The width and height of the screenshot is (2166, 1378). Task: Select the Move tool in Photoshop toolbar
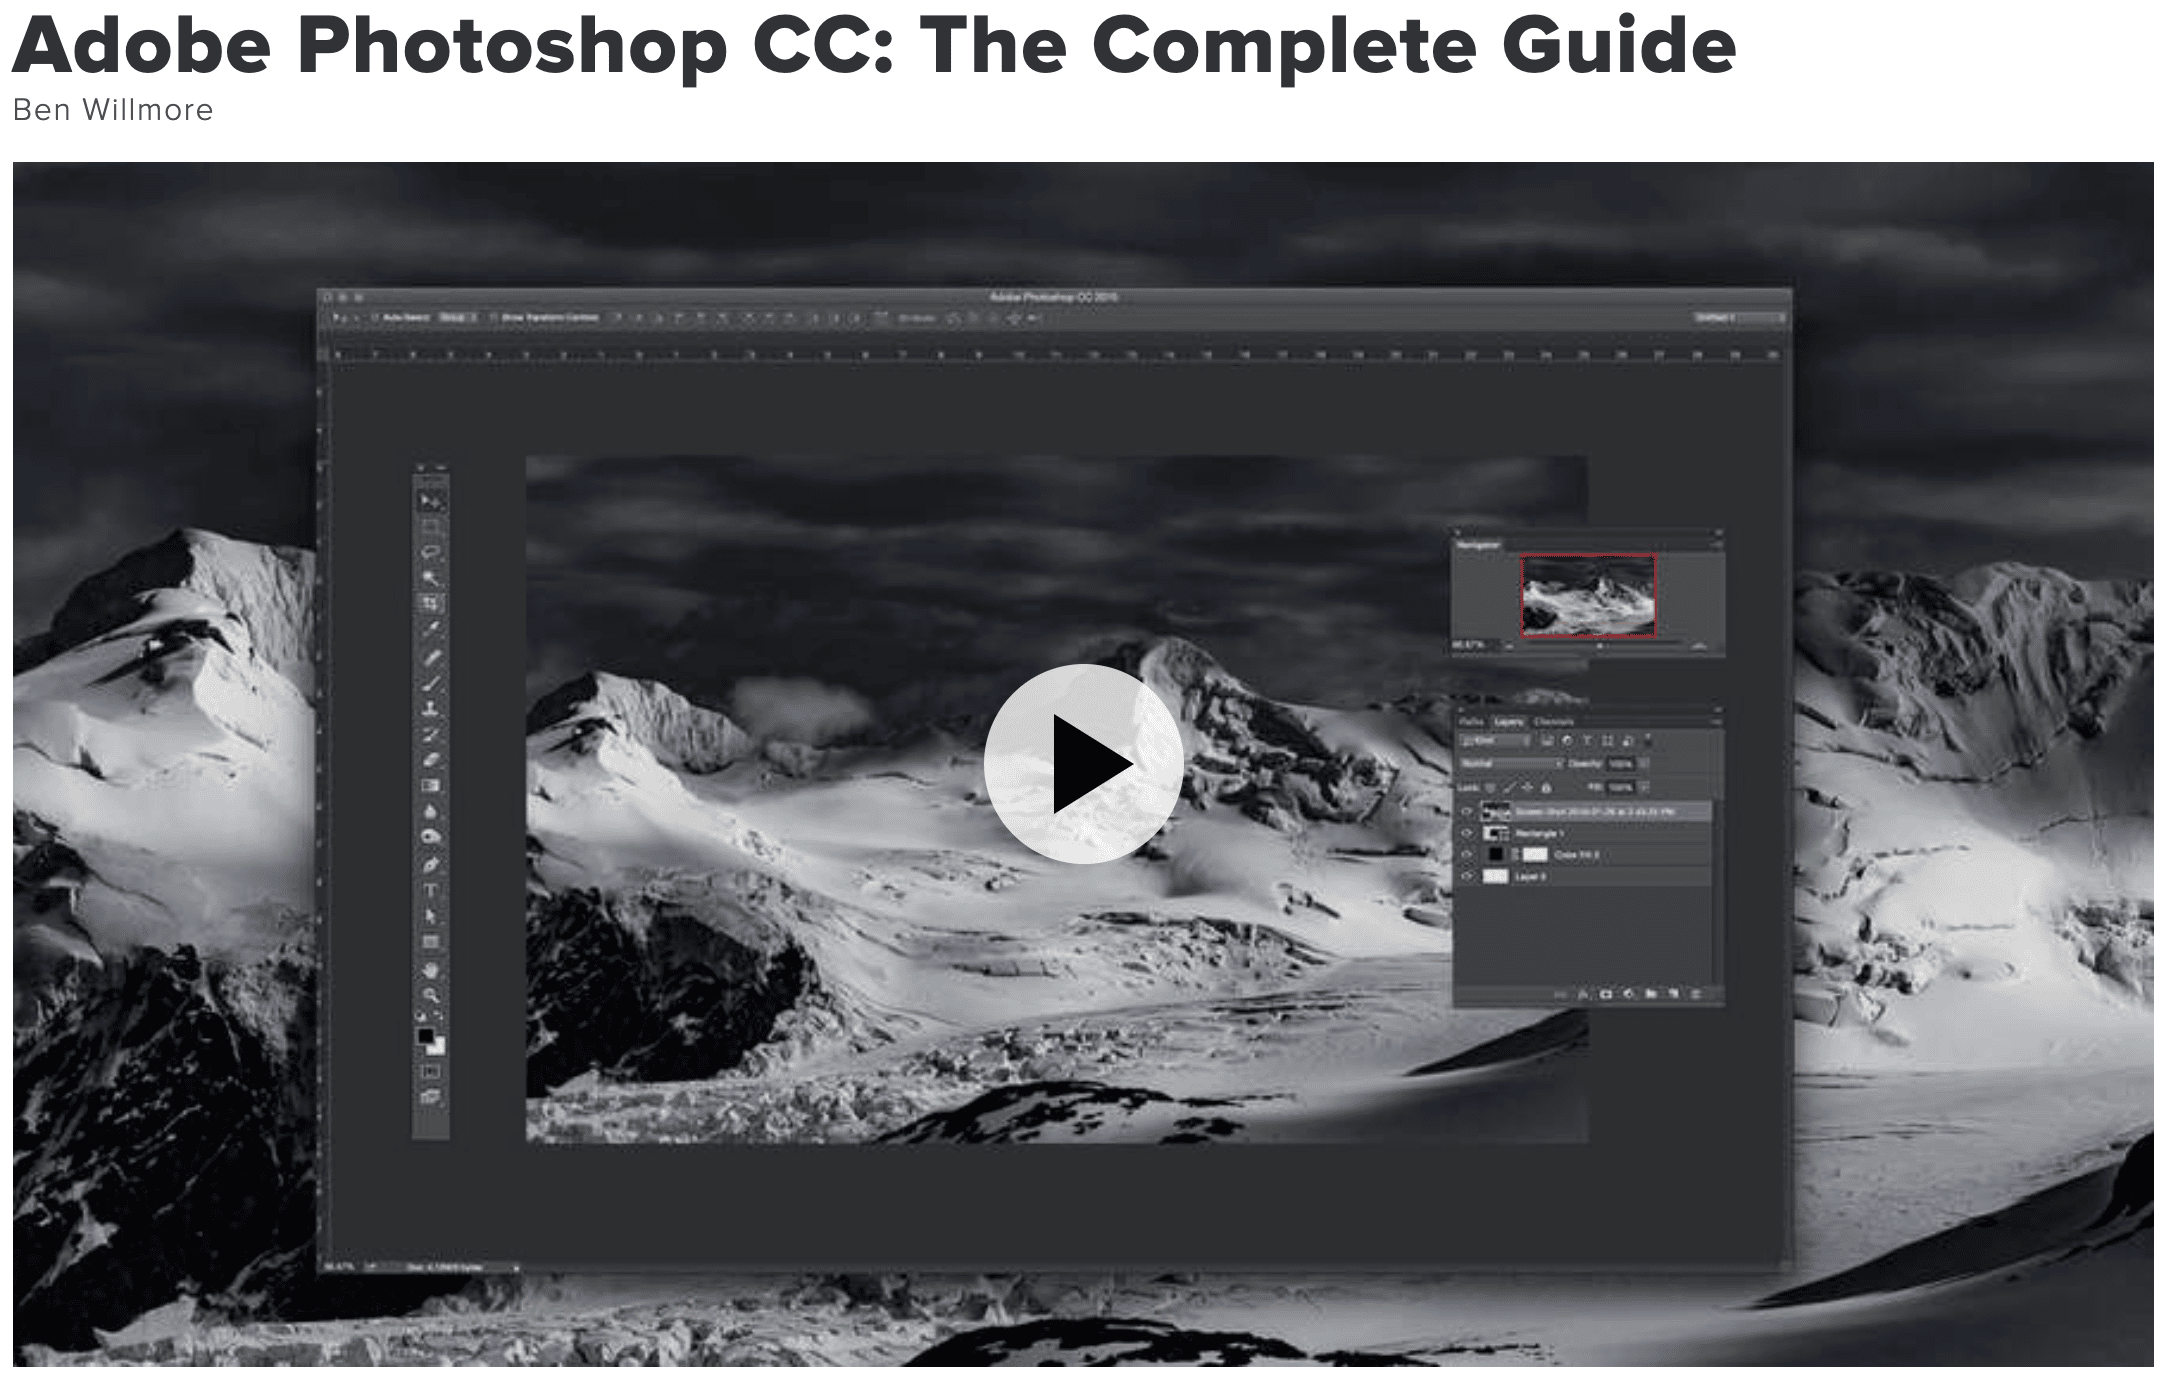tap(431, 501)
